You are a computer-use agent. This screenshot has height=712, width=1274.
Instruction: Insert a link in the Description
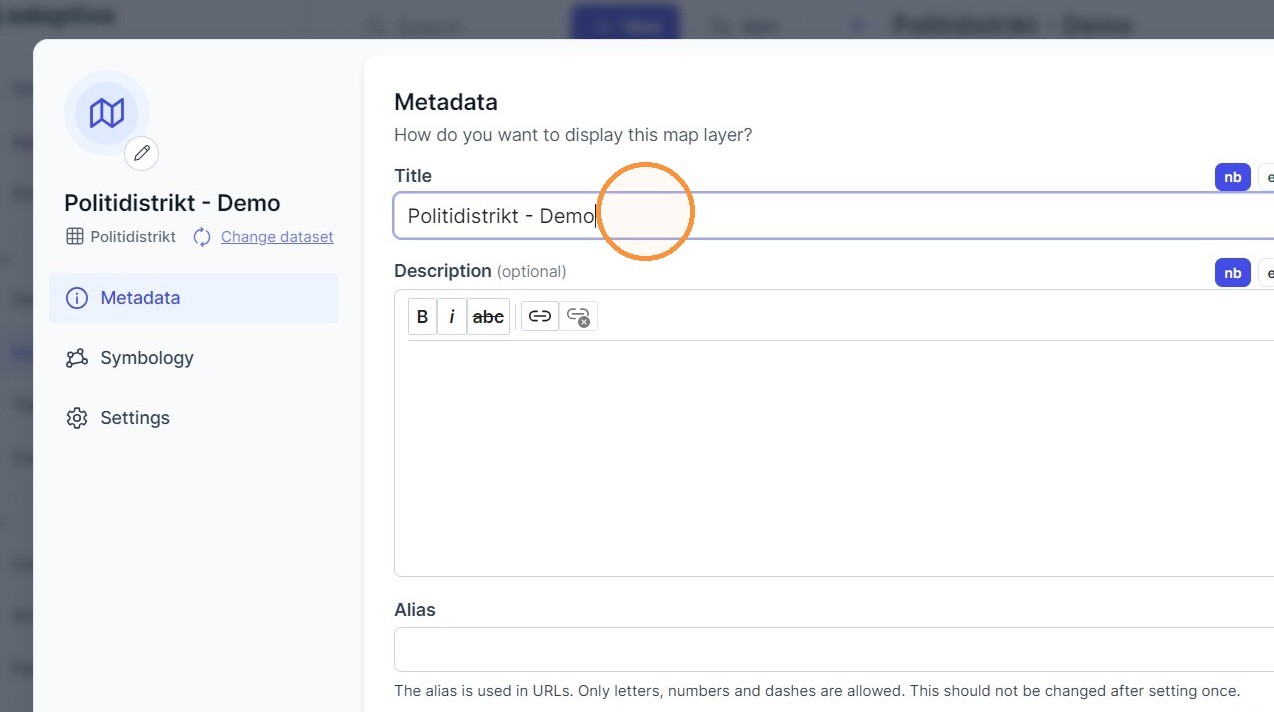coord(540,317)
